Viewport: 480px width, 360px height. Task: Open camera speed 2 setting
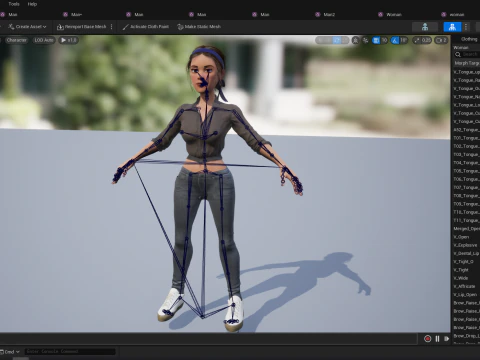click(x=441, y=40)
